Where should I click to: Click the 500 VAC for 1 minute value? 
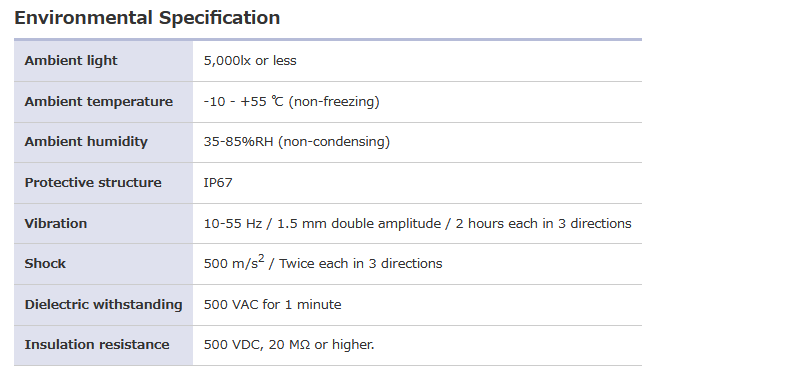click(x=272, y=305)
